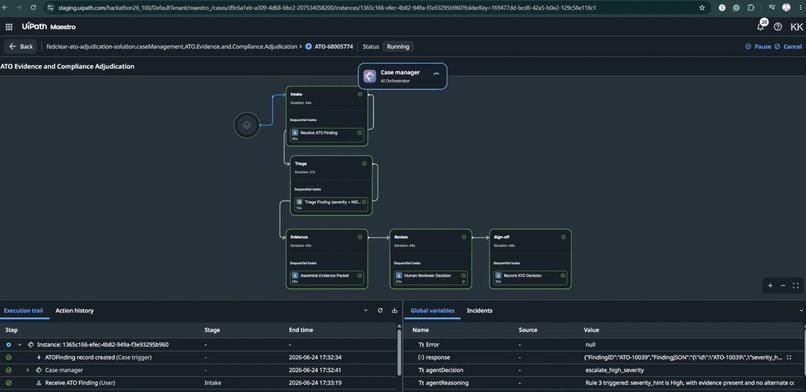The width and height of the screenshot is (806, 392).
Task: Click the Record ATO Decision task icon
Action: click(x=498, y=275)
